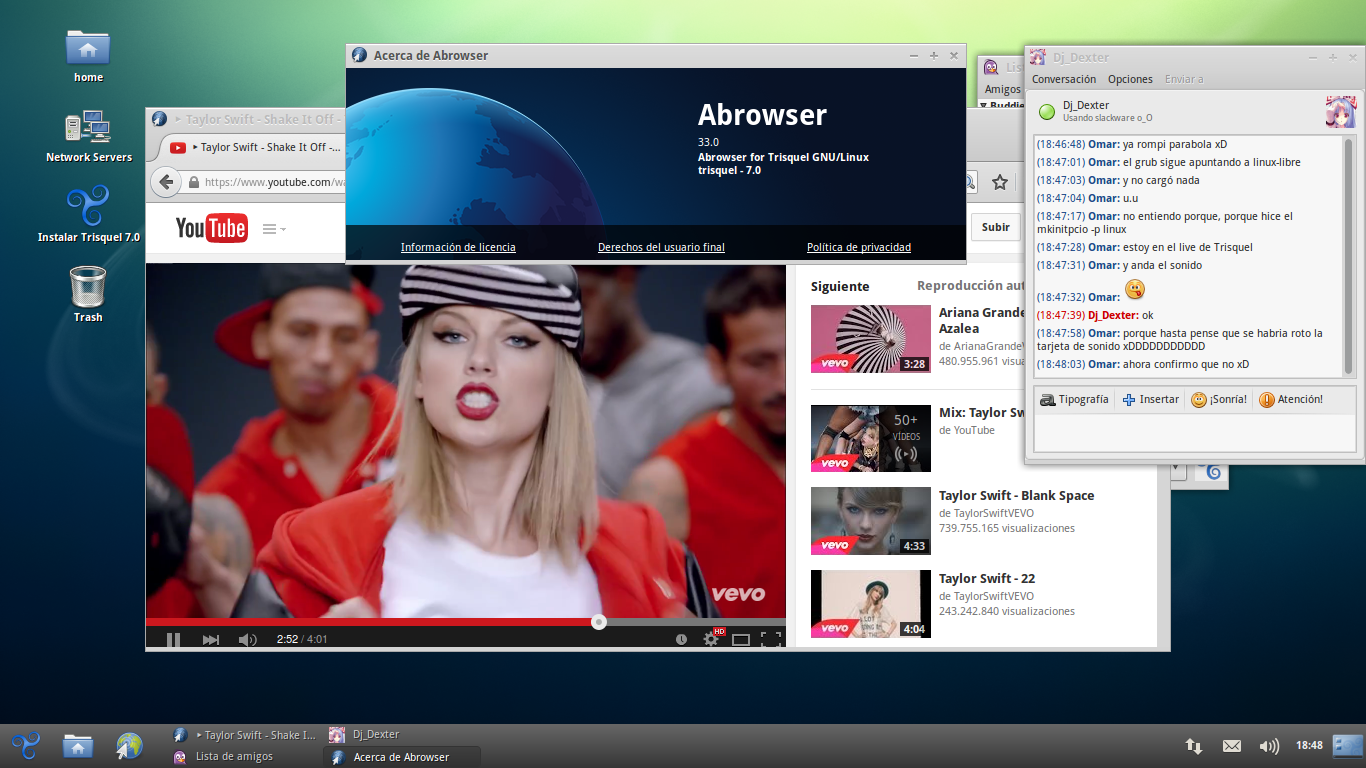The height and width of the screenshot is (768, 1366).
Task: Open the YouTube guide menu next to the logo
Action: point(274,229)
